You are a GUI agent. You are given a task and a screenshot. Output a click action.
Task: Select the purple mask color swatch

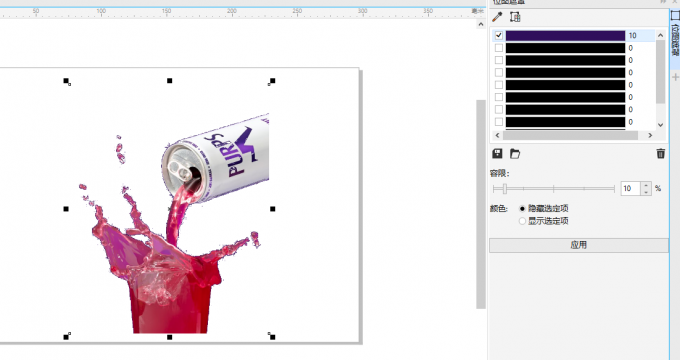pos(565,36)
